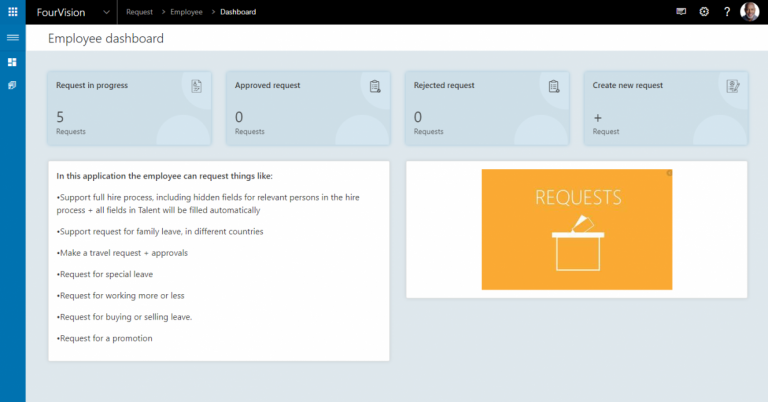Click the plus sign to add request
The image size is (768, 402).
(598, 118)
